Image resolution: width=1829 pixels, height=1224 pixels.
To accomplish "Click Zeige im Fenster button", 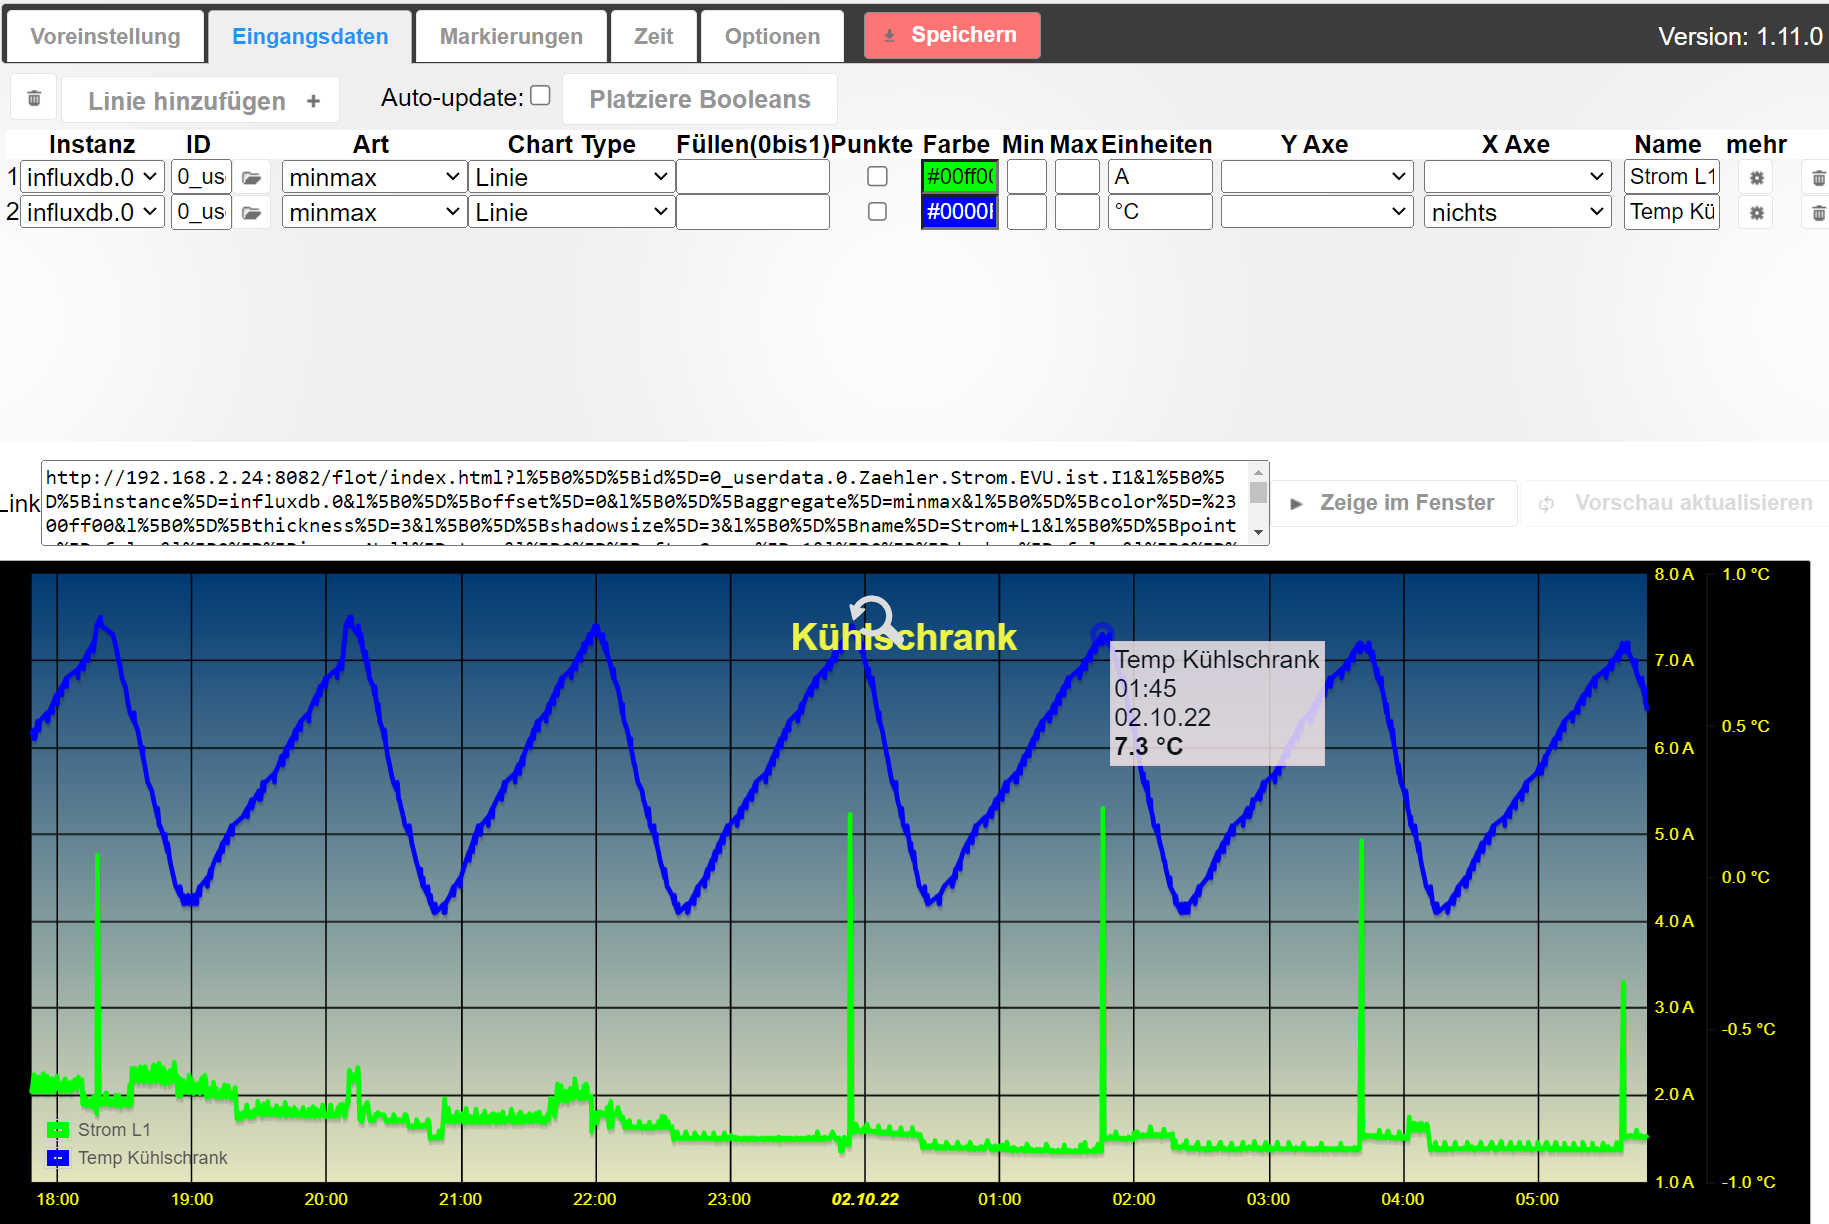I will [1393, 503].
